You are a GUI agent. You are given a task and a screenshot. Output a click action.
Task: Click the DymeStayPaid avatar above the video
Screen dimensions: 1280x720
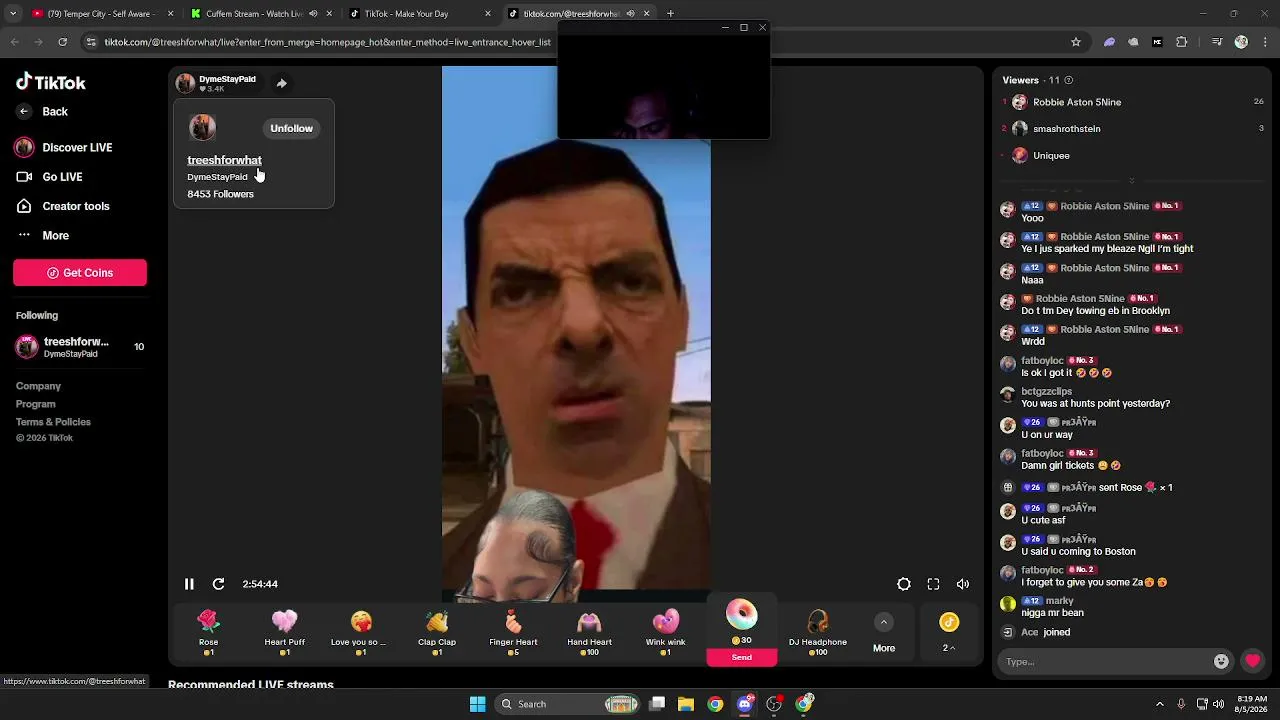coord(185,83)
